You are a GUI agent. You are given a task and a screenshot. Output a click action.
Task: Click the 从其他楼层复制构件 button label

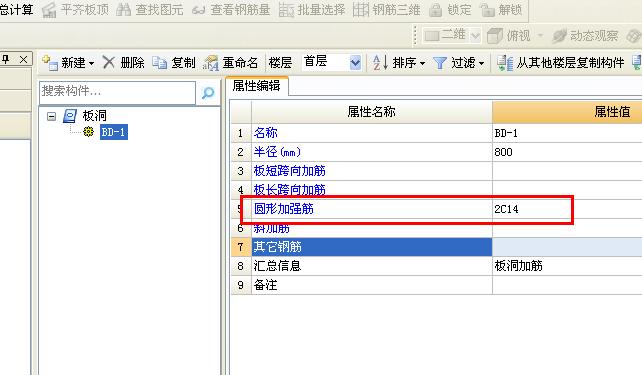pyautogui.click(x=570, y=63)
